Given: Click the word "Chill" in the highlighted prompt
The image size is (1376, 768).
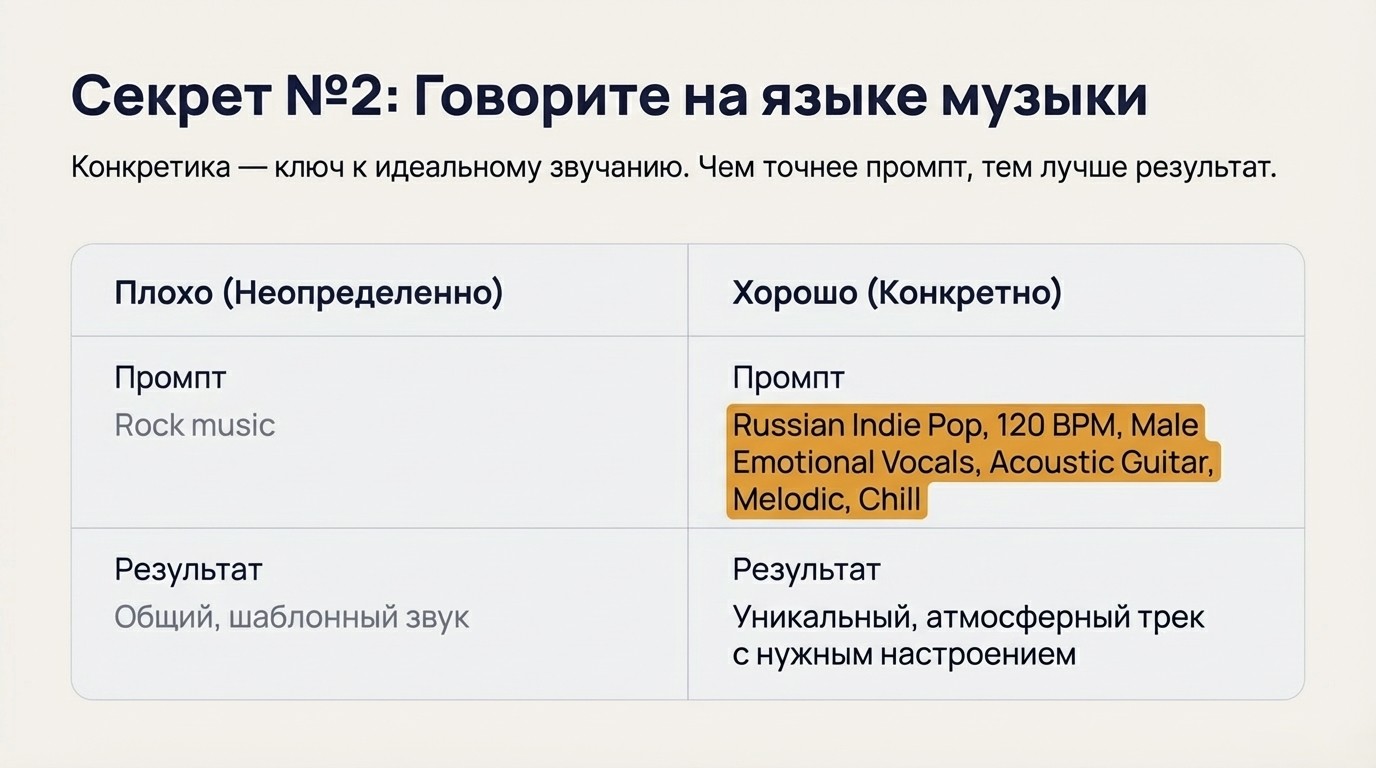Looking at the screenshot, I should point(889,499).
